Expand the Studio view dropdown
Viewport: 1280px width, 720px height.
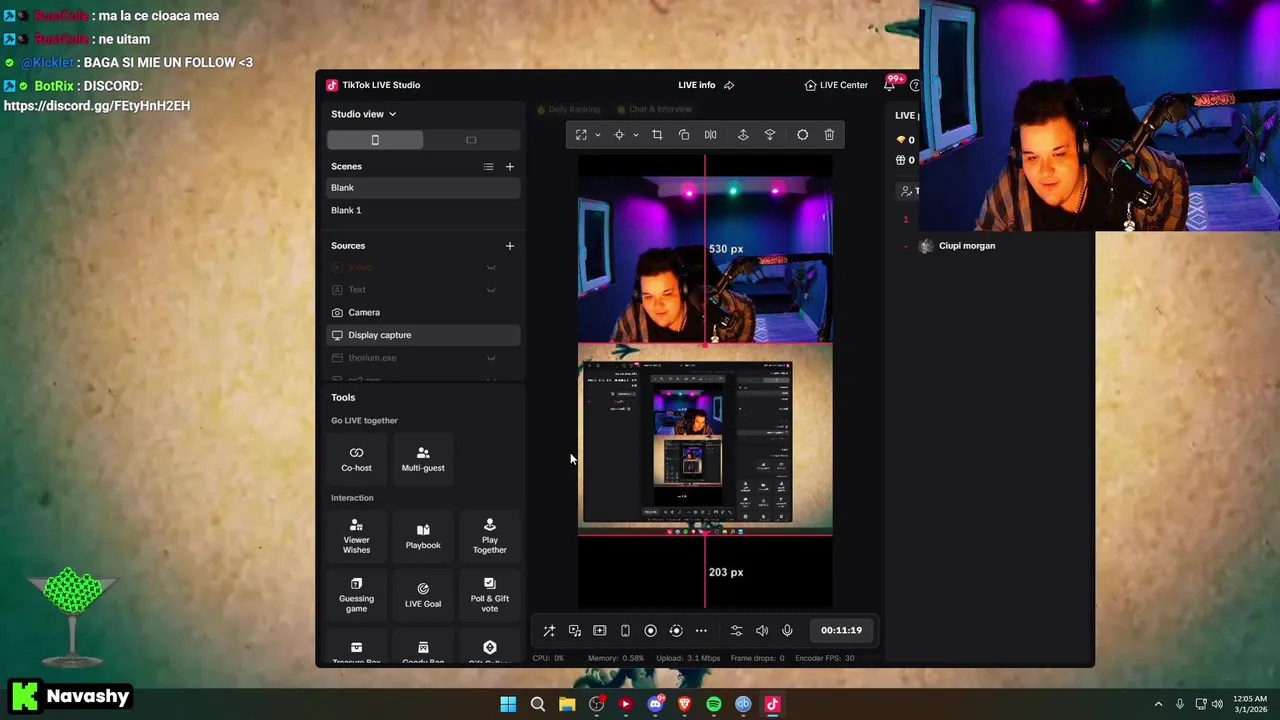tap(364, 114)
